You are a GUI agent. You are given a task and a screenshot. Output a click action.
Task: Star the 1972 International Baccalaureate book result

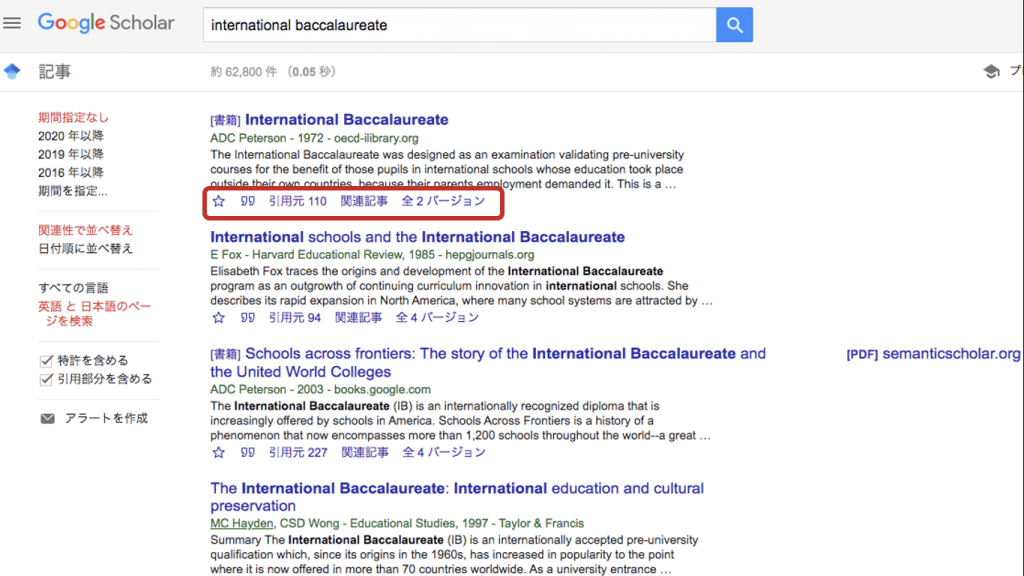(x=219, y=201)
